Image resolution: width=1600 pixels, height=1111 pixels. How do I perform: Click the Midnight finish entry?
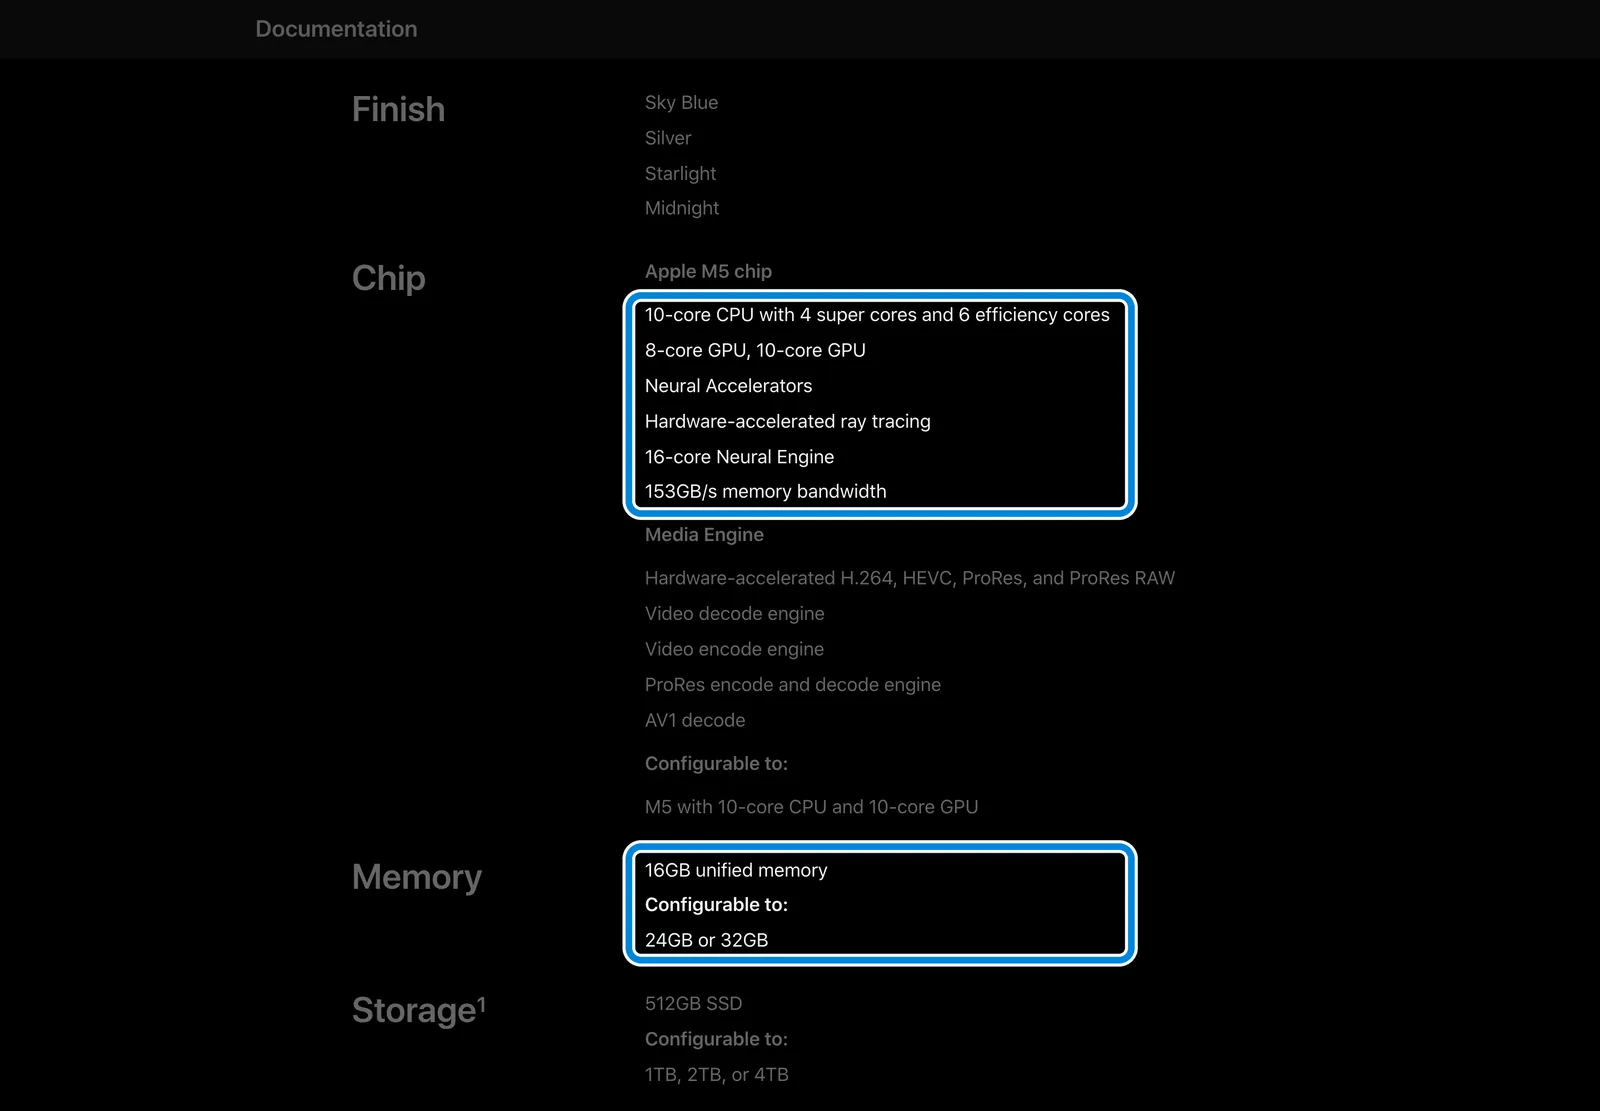pos(682,208)
